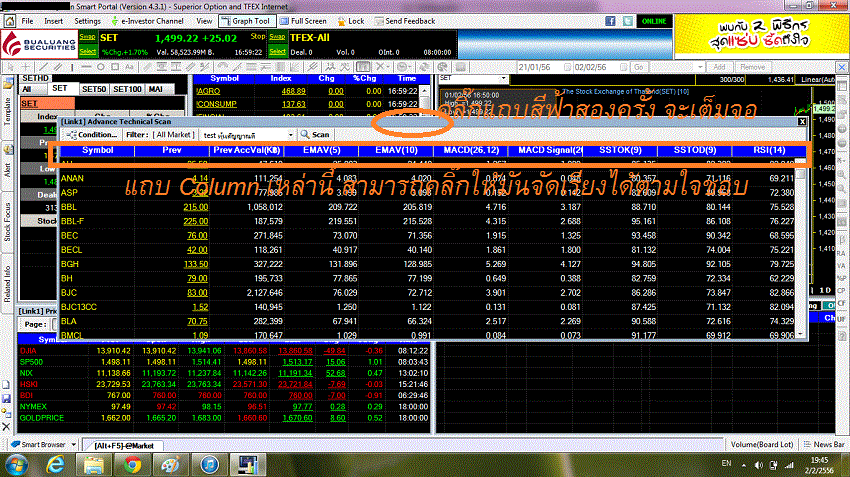850x477 pixels.
Task: Select the arrow pointer drawing tool
Action: coord(10,67)
